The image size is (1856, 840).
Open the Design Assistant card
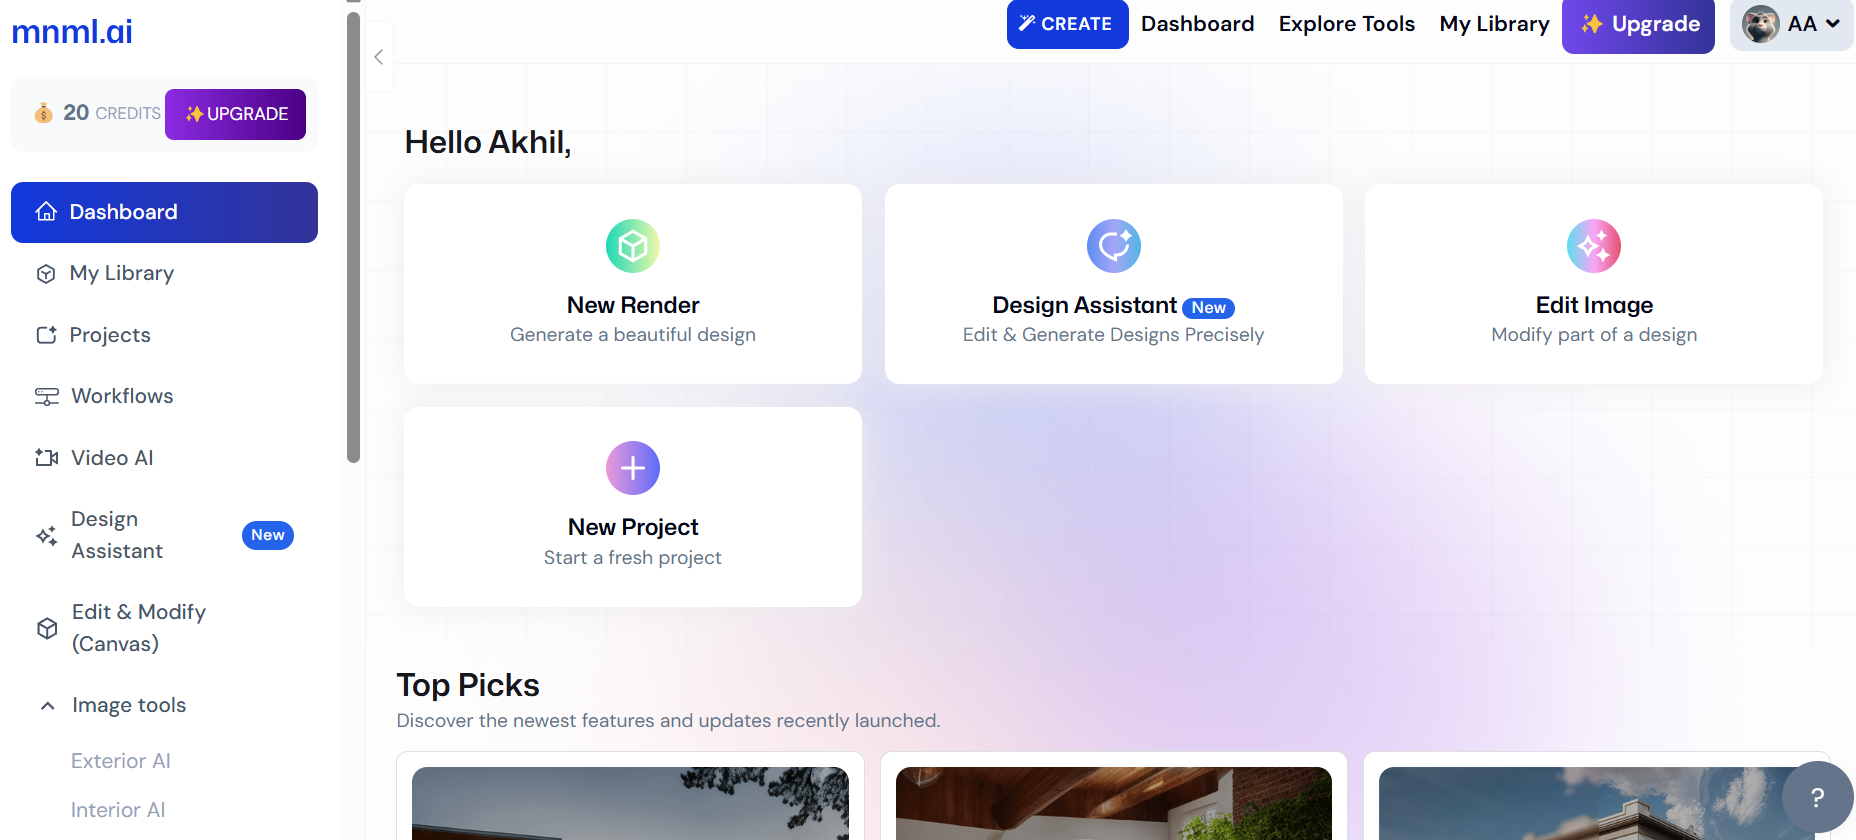[1113, 284]
